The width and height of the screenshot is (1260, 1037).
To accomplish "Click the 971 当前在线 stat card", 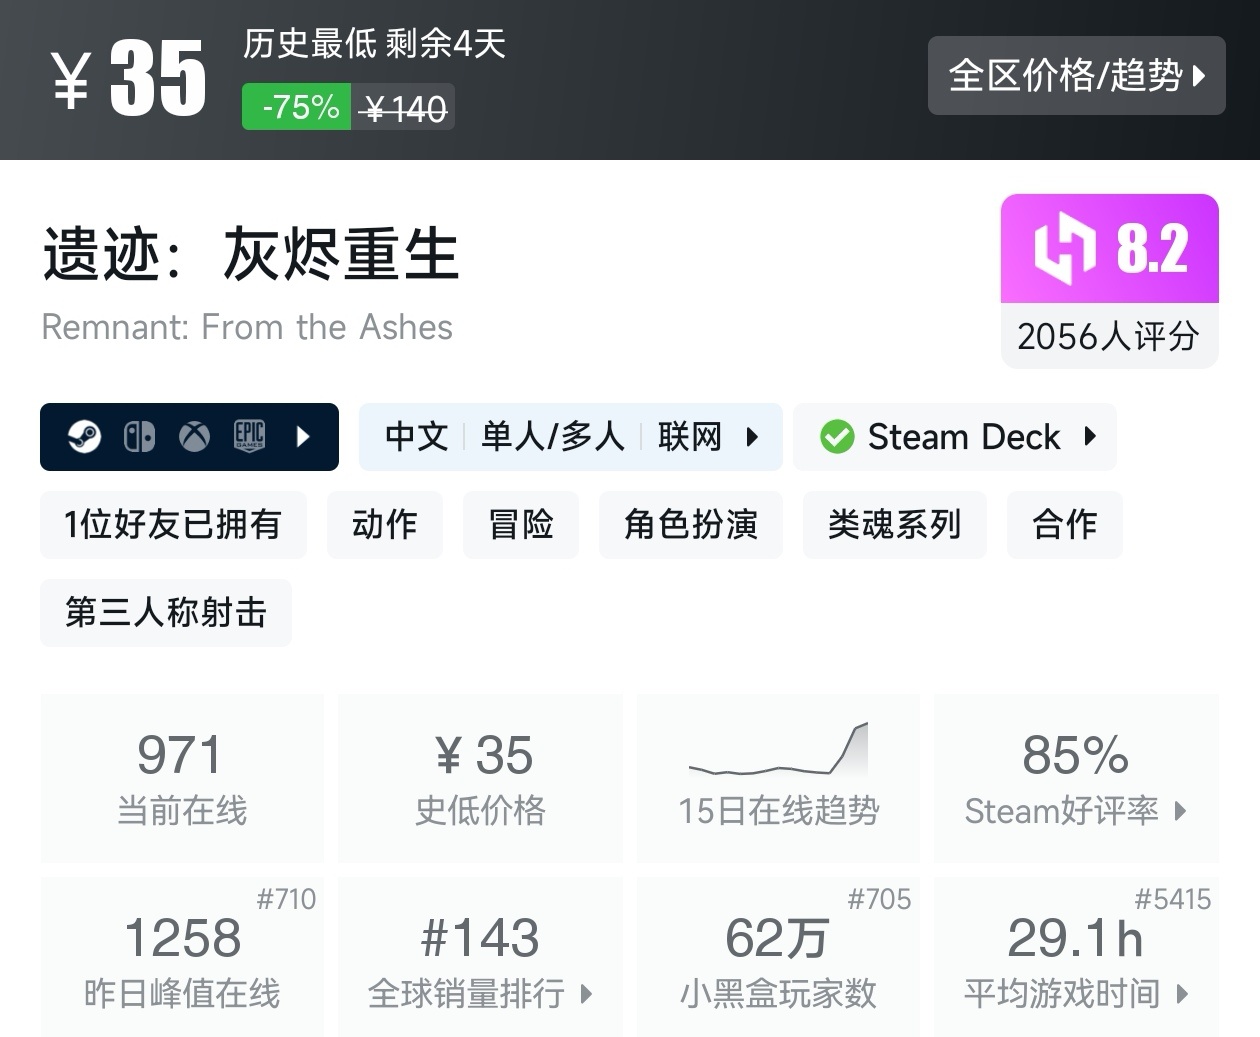I will pos(182,778).
